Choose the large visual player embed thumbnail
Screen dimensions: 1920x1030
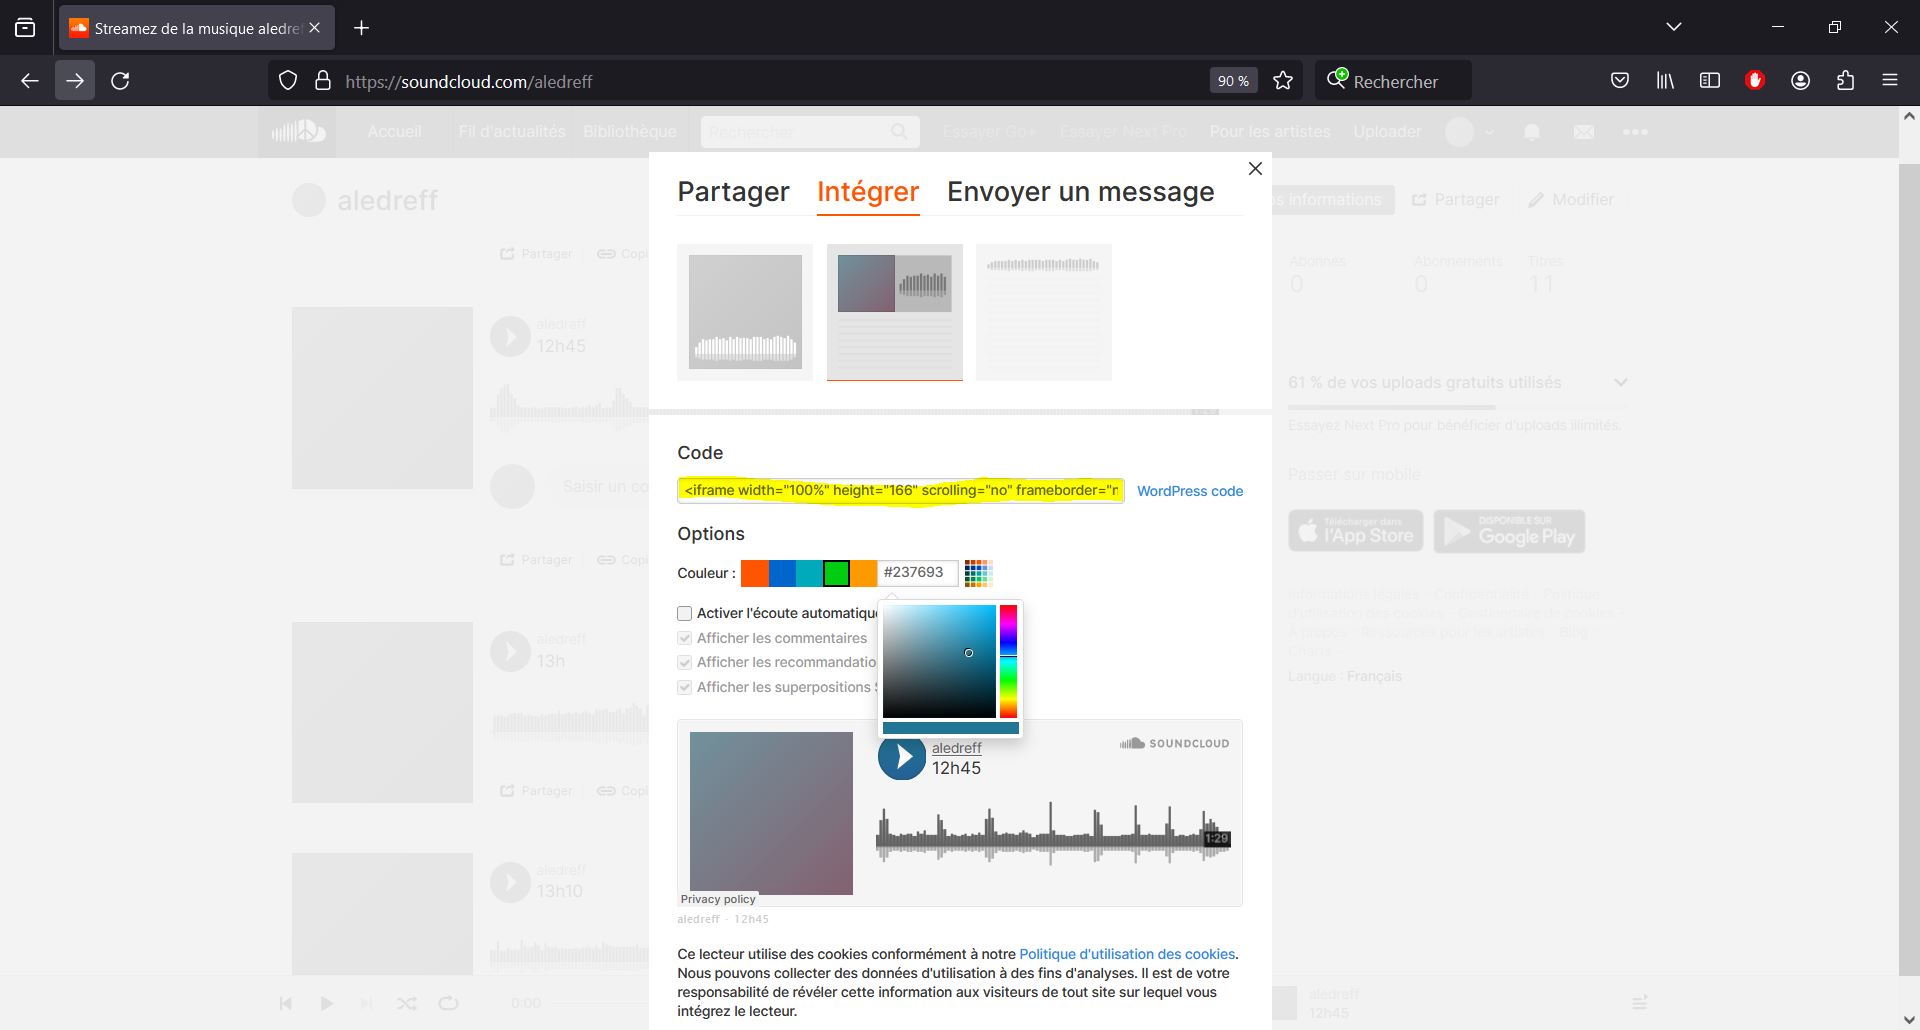pyautogui.click(x=745, y=312)
